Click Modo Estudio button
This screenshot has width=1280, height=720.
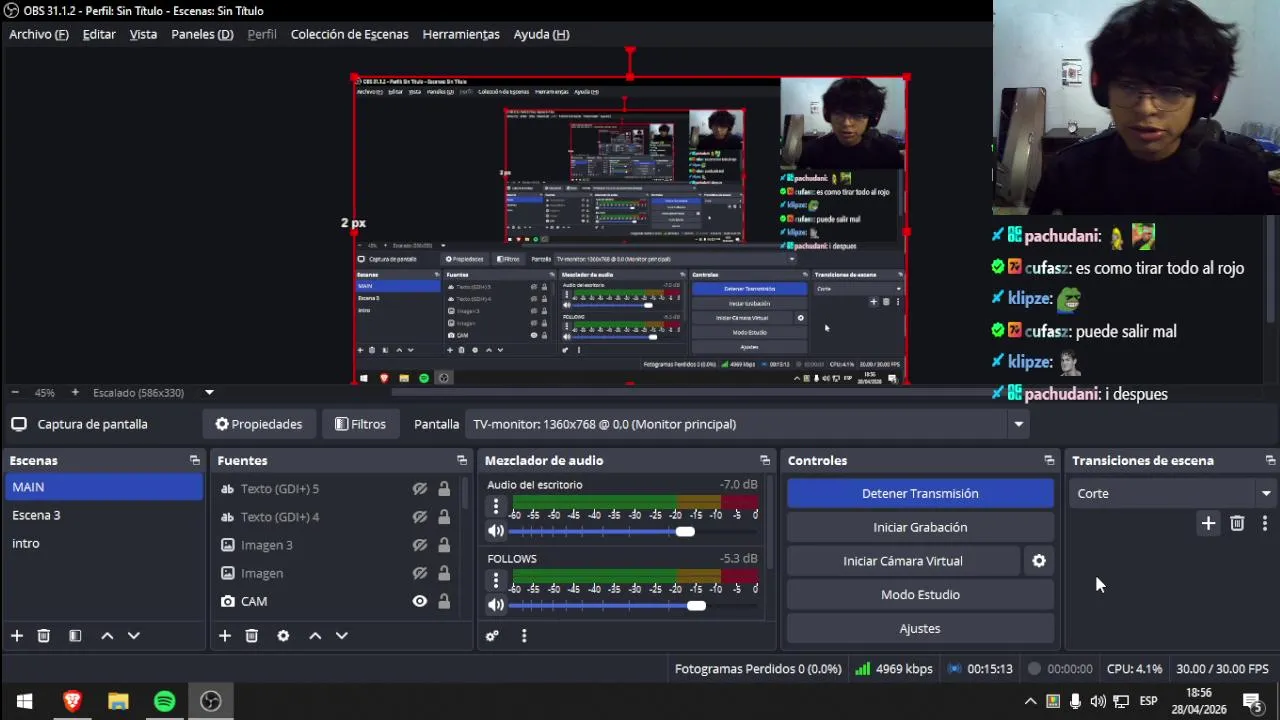[x=920, y=595]
